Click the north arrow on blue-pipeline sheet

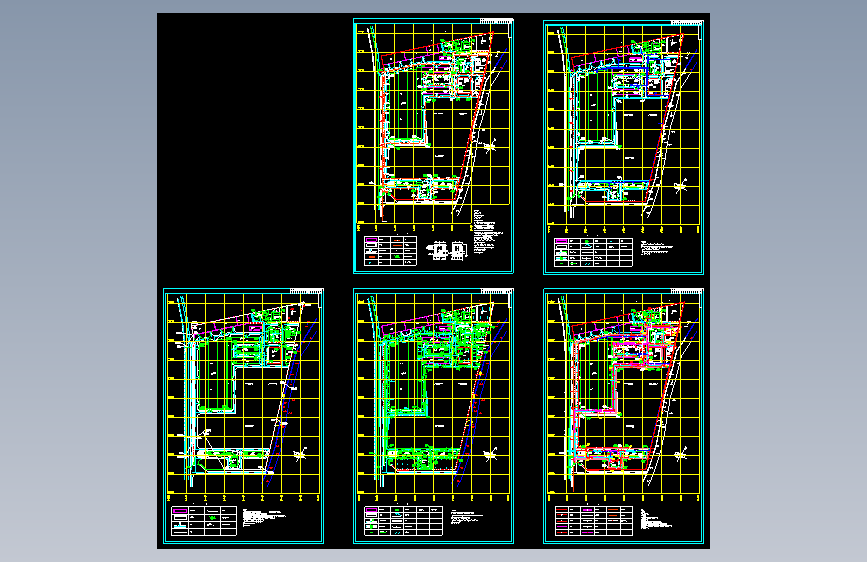tap(681, 186)
